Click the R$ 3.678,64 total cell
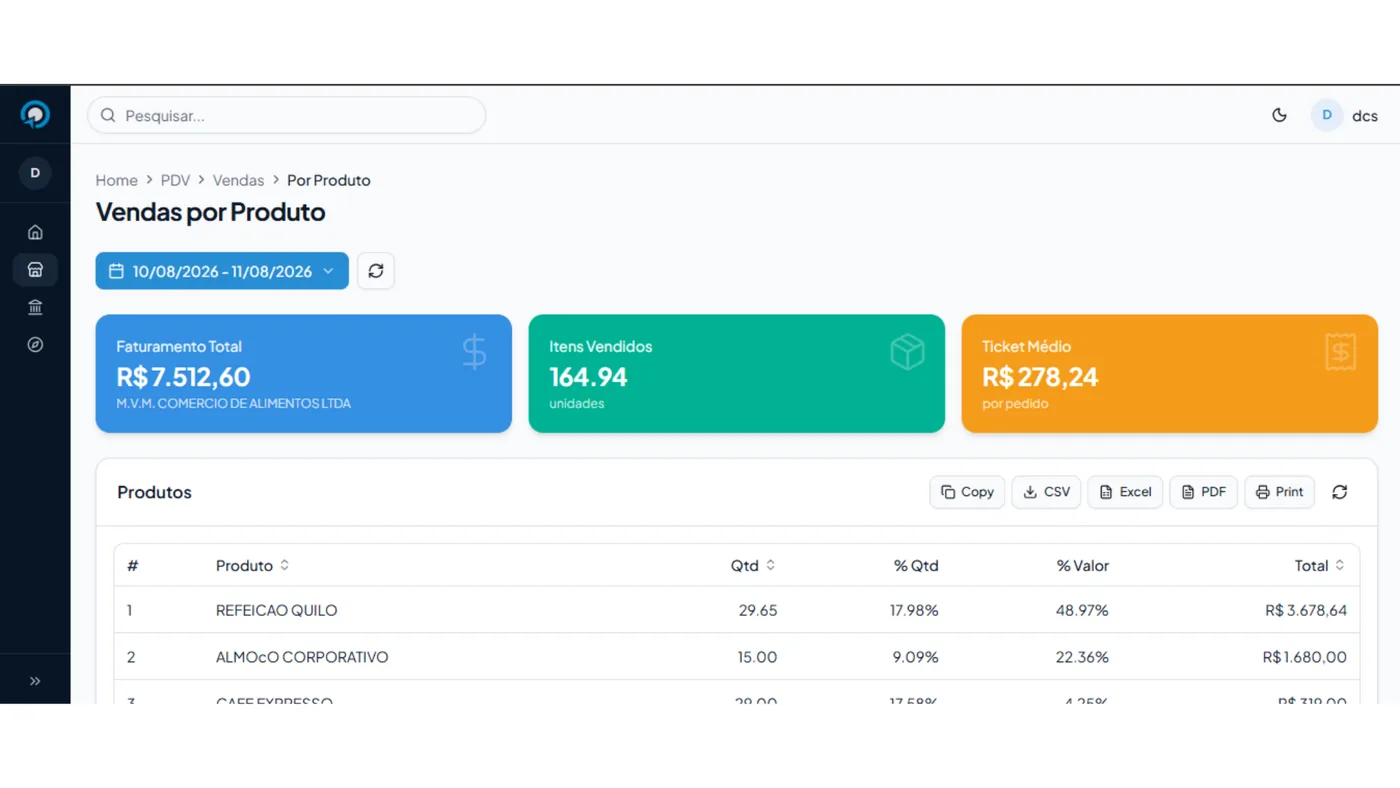 [x=1305, y=610]
